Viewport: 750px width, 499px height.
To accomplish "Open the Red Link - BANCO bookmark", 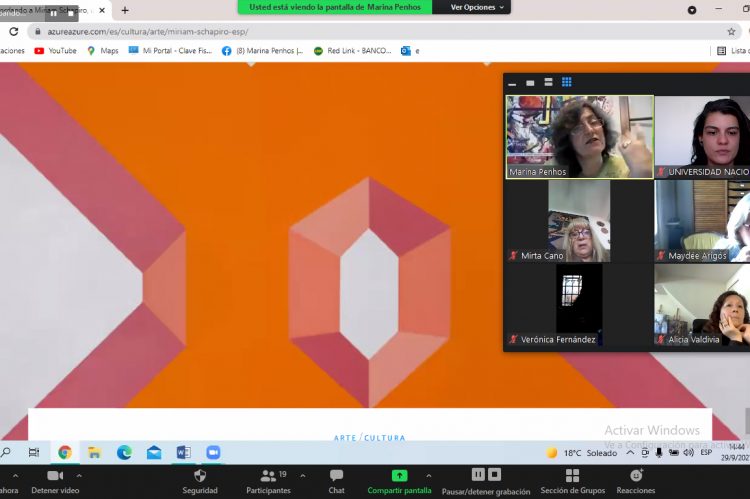I will pos(352,50).
